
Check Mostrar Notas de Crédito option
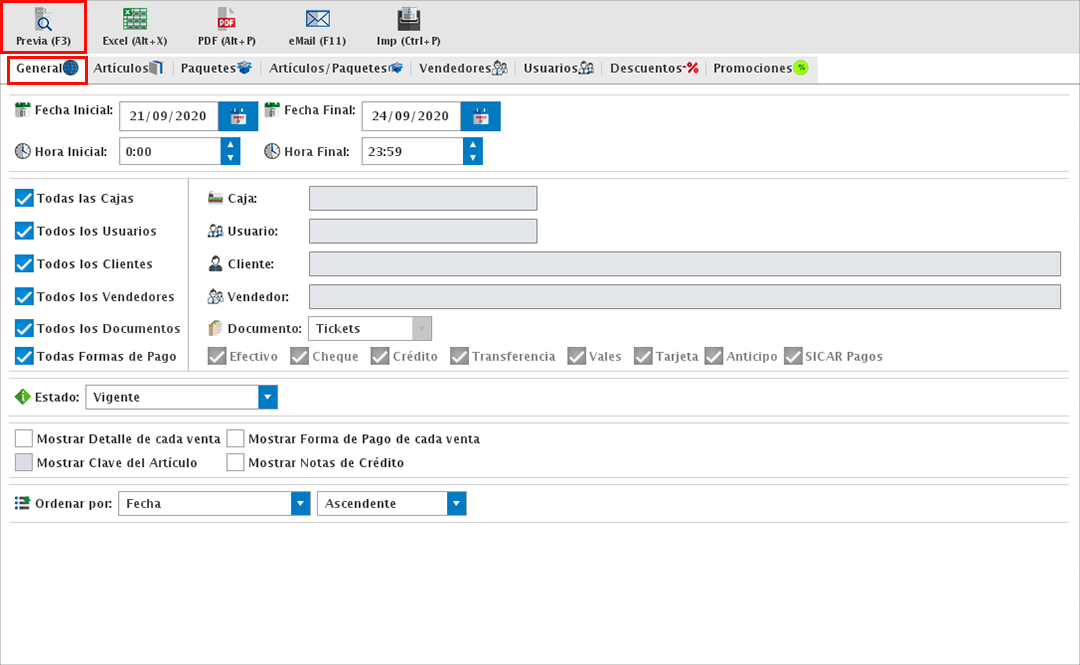tap(236, 463)
